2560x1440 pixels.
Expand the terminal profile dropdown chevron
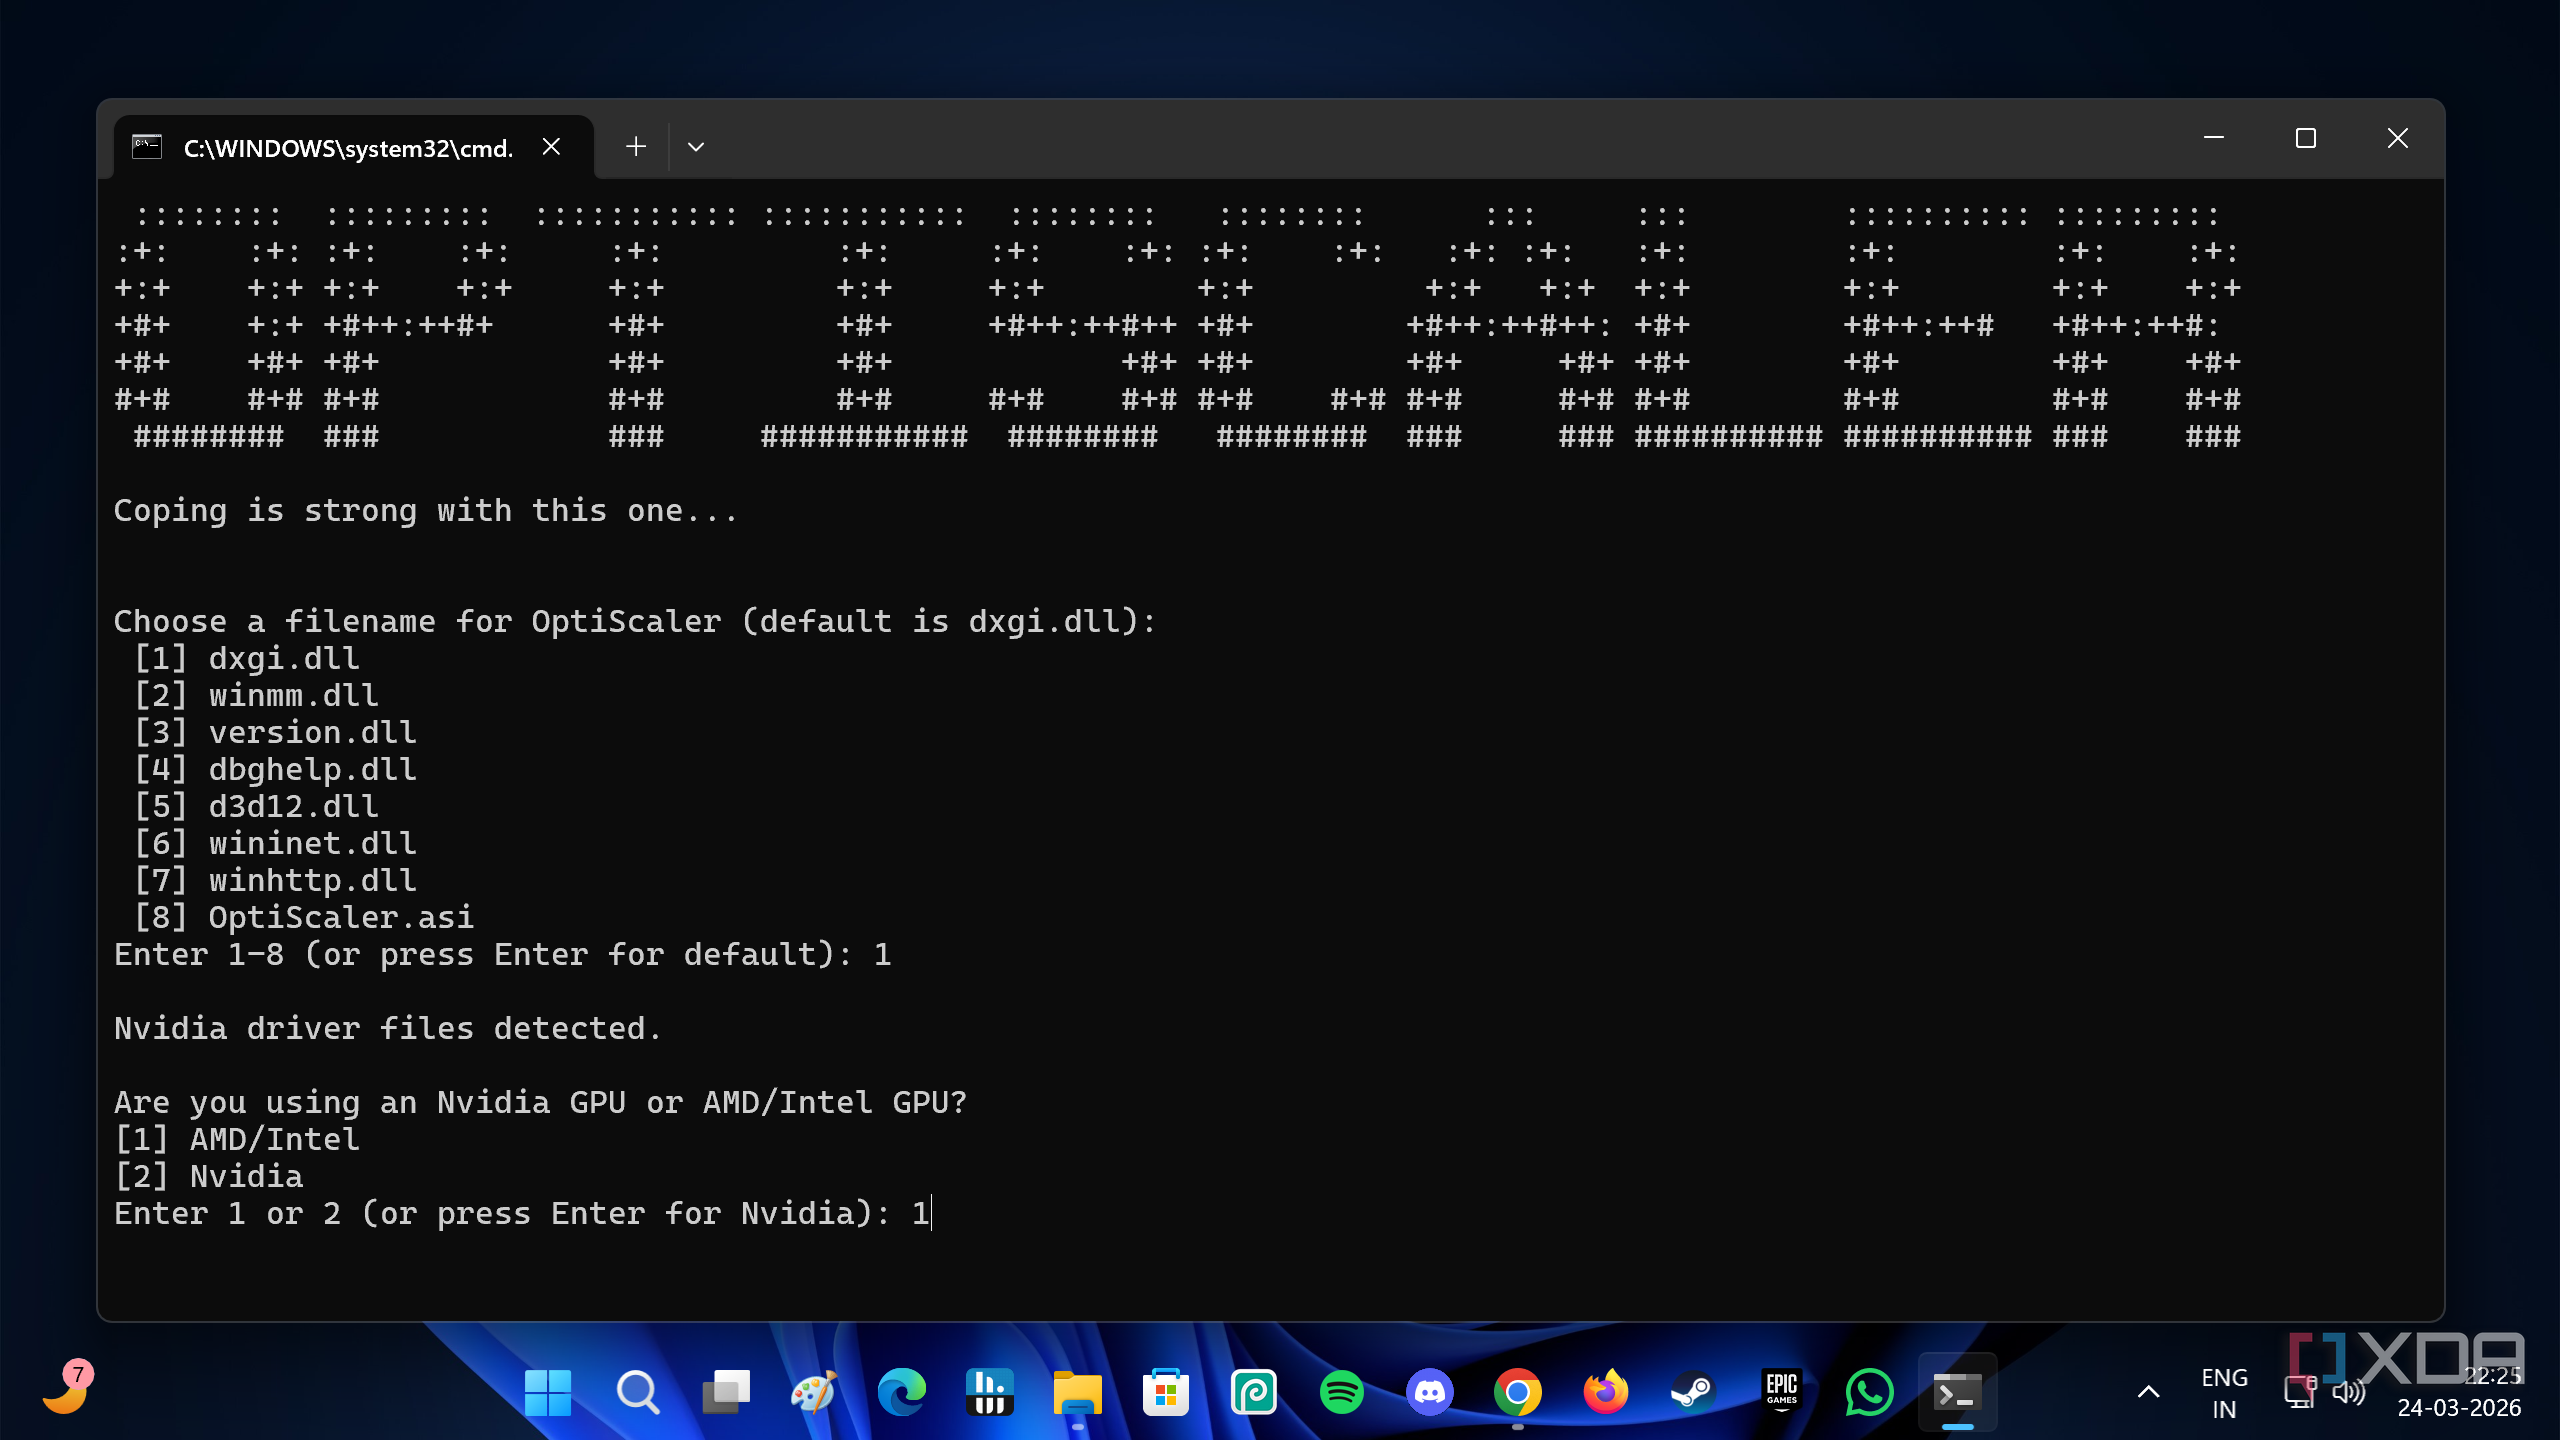click(x=696, y=147)
